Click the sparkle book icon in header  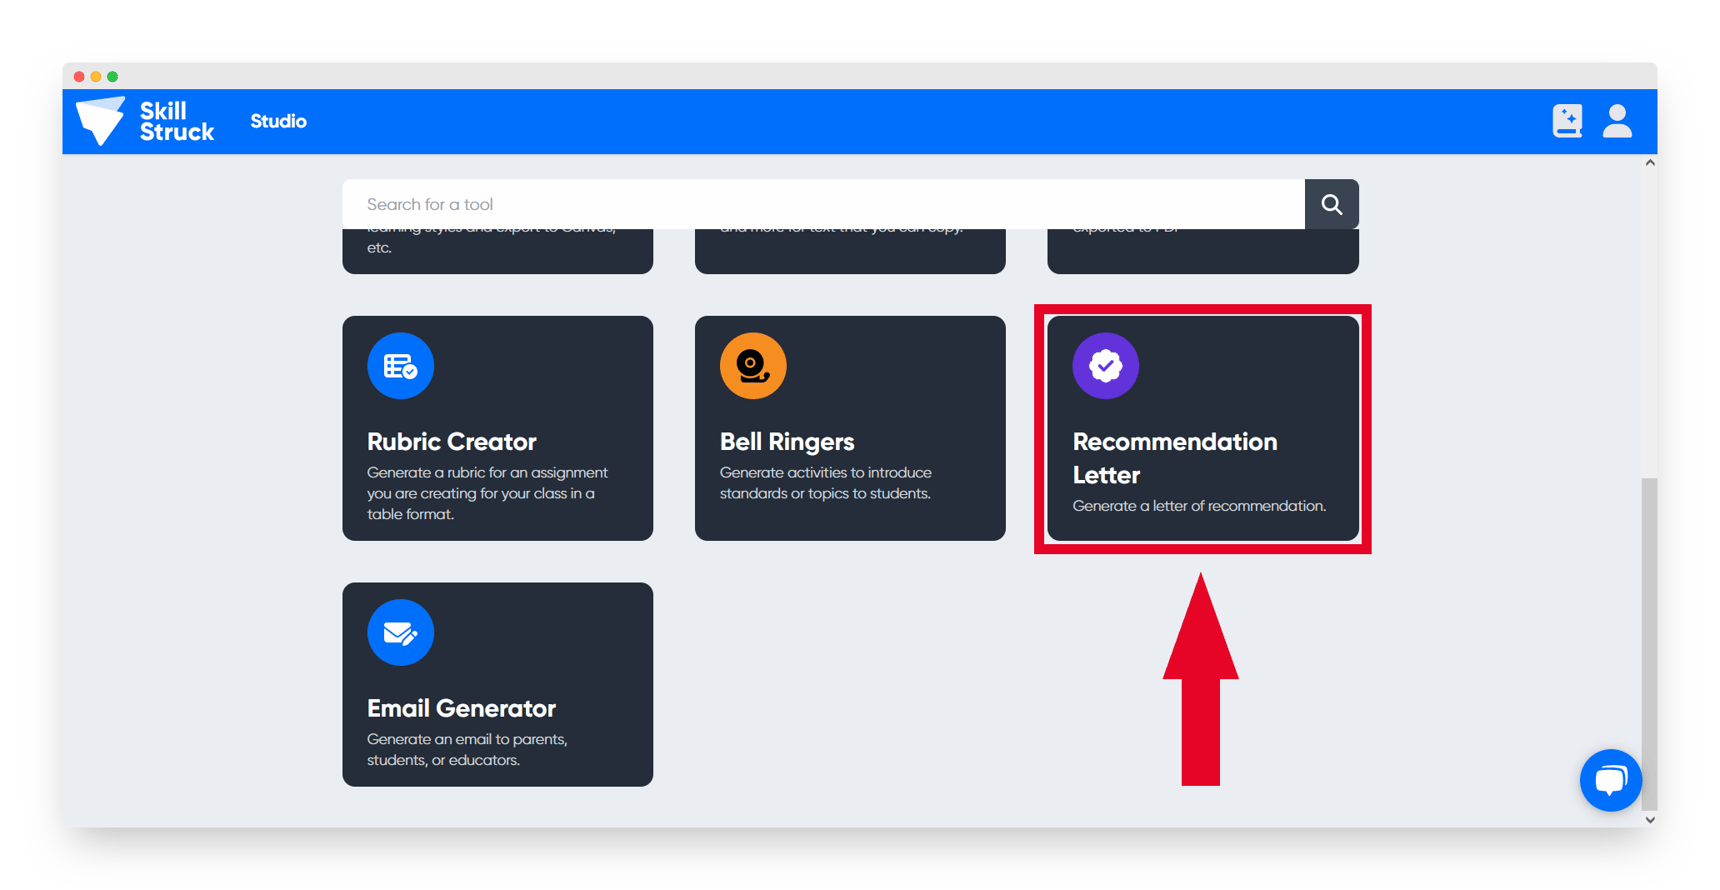pyautogui.click(x=1566, y=121)
